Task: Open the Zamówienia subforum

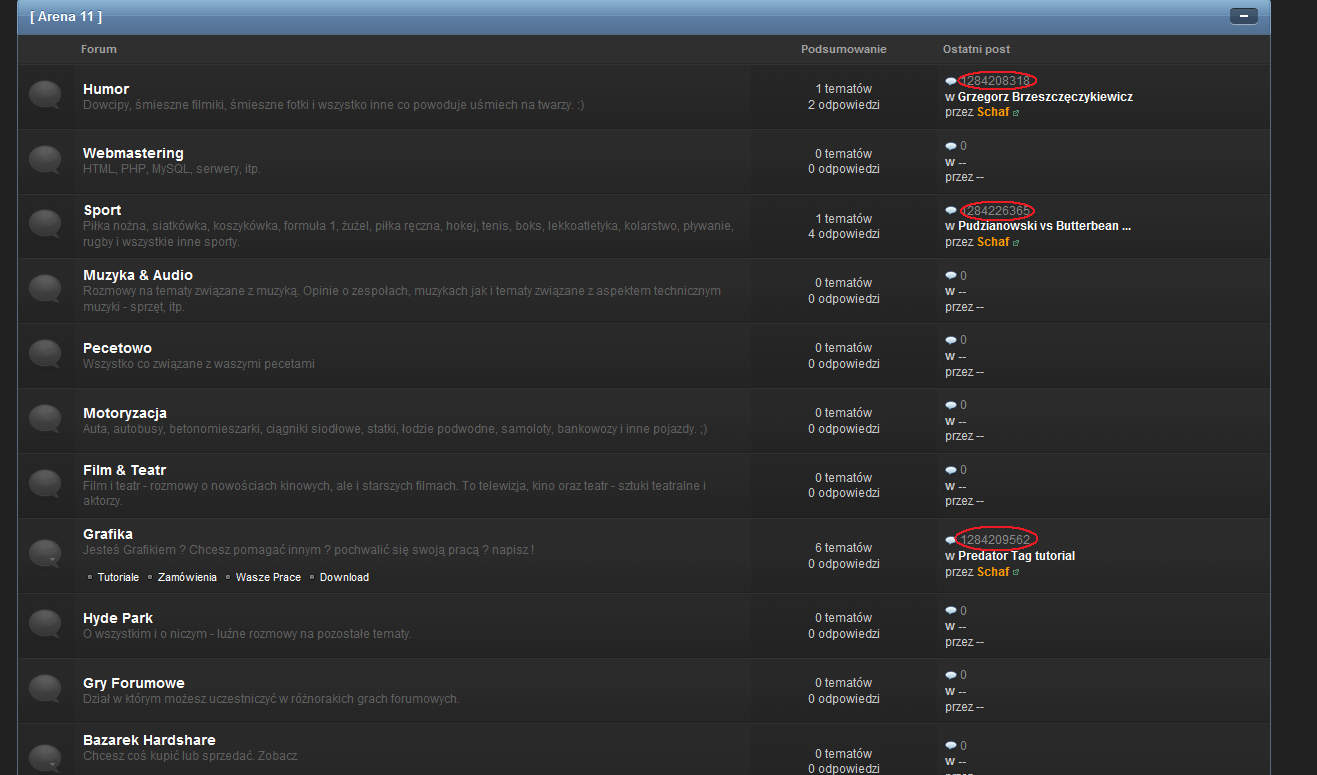Action: tap(187, 577)
